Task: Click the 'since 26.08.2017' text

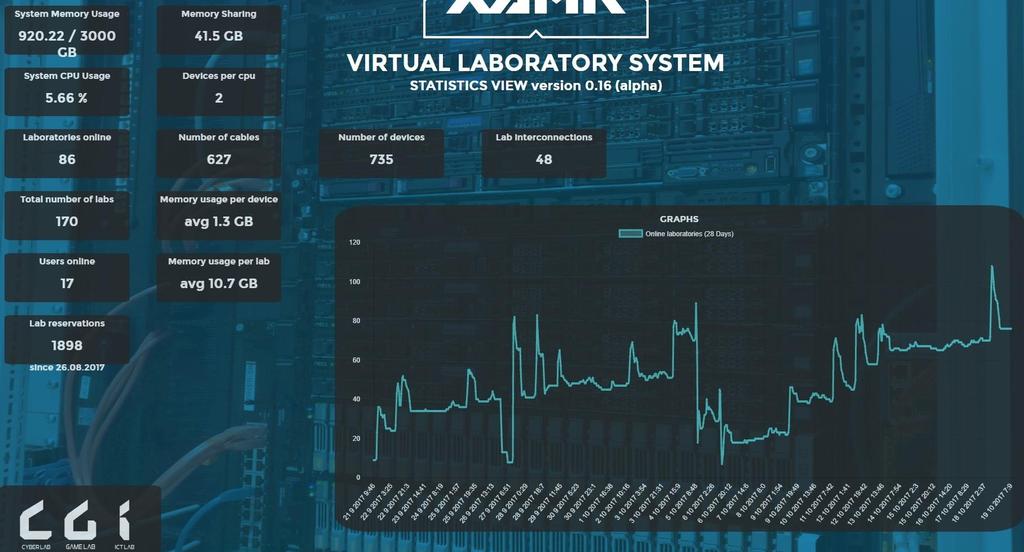Action: pos(67,368)
